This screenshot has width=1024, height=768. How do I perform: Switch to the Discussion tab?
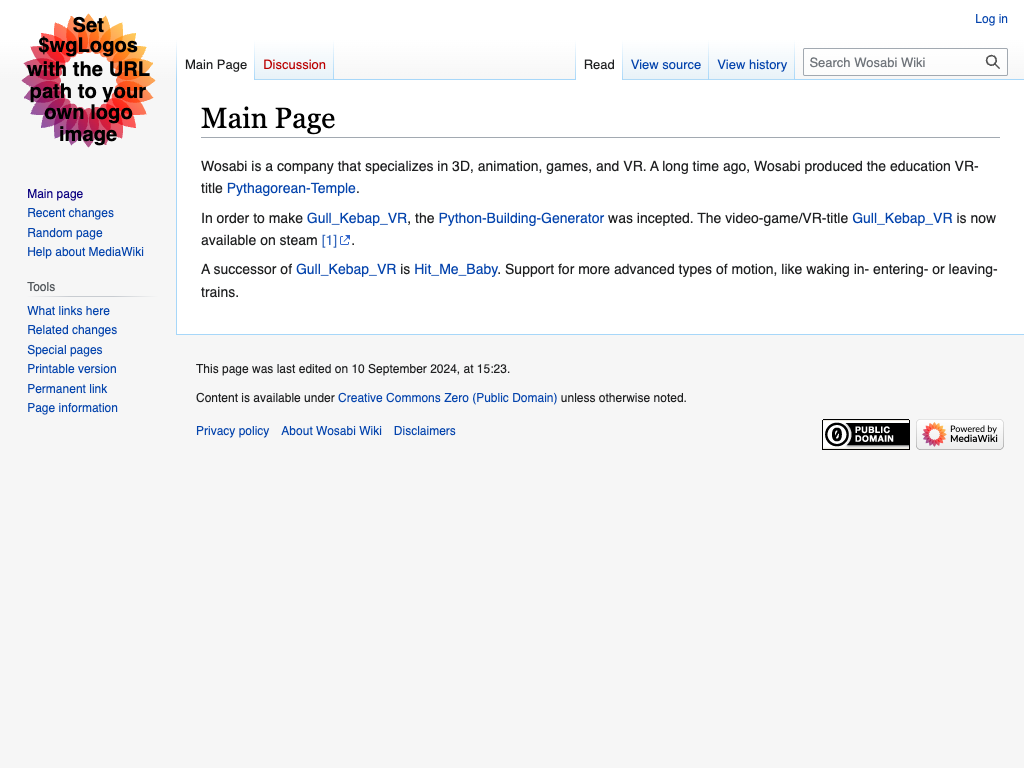tap(294, 64)
